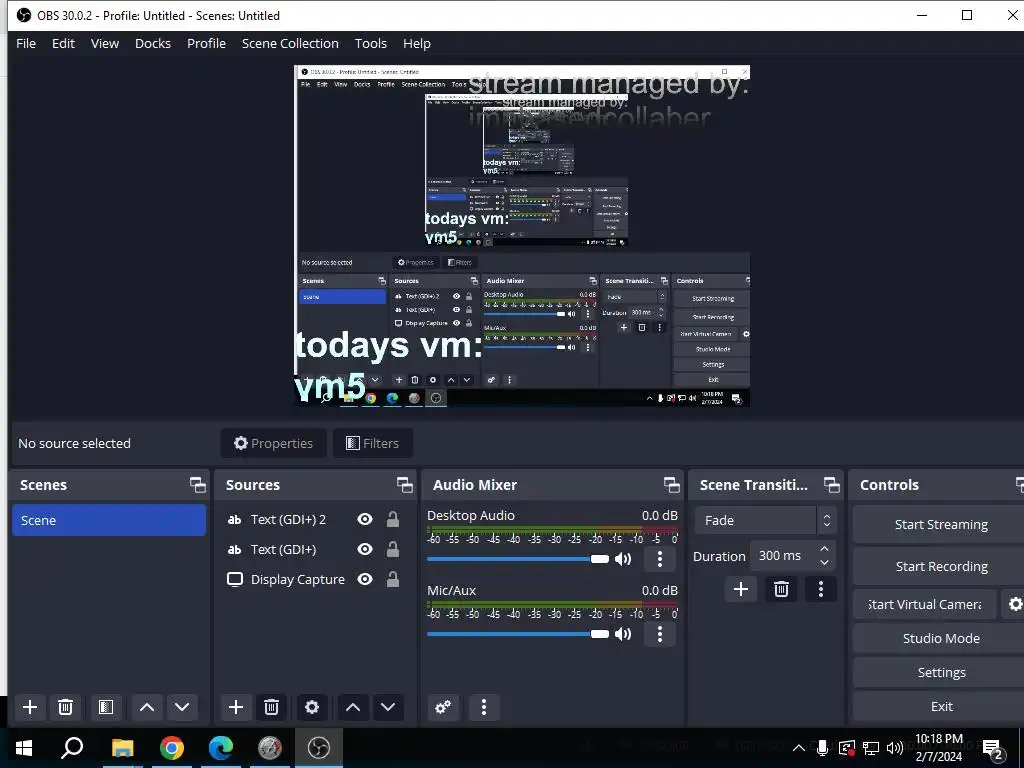Open the Edit menu
This screenshot has height=768, width=1024.
coord(63,43)
